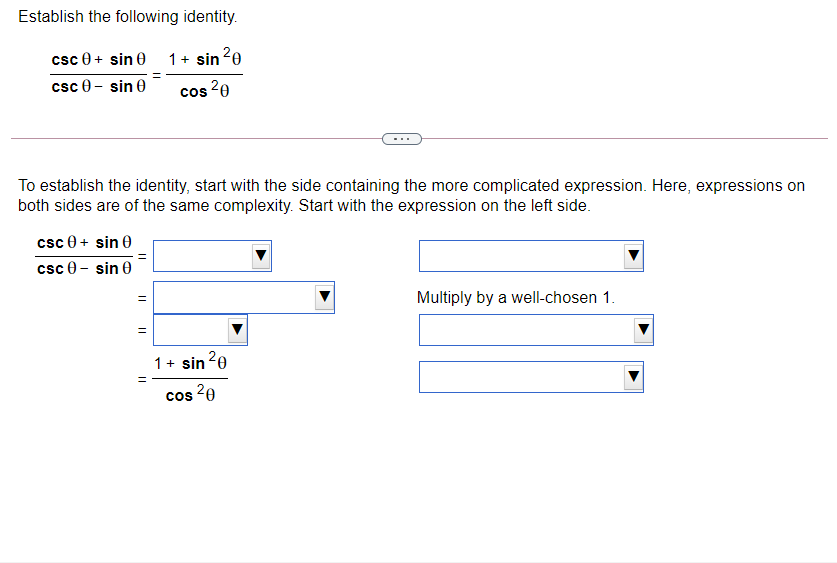837x563 pixels.
Task: Click the 'Establish the following identity.' heading
Action: tap(128, 17)
